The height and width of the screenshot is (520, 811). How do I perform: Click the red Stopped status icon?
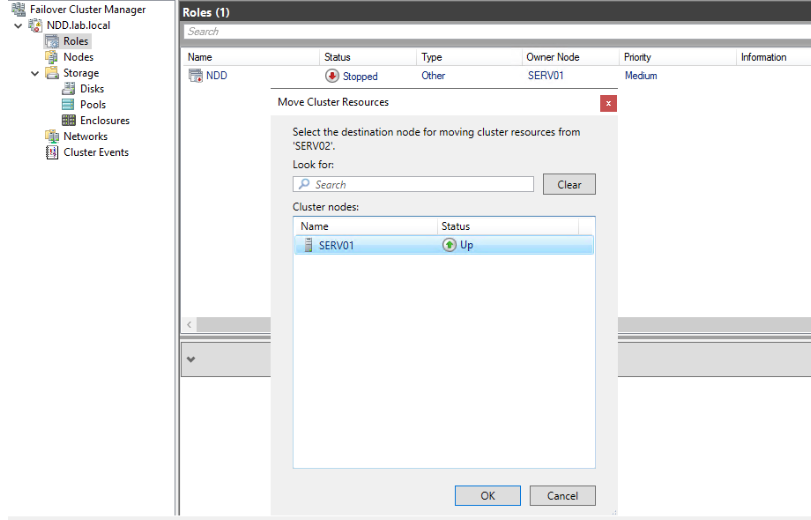tap(332, 76)
